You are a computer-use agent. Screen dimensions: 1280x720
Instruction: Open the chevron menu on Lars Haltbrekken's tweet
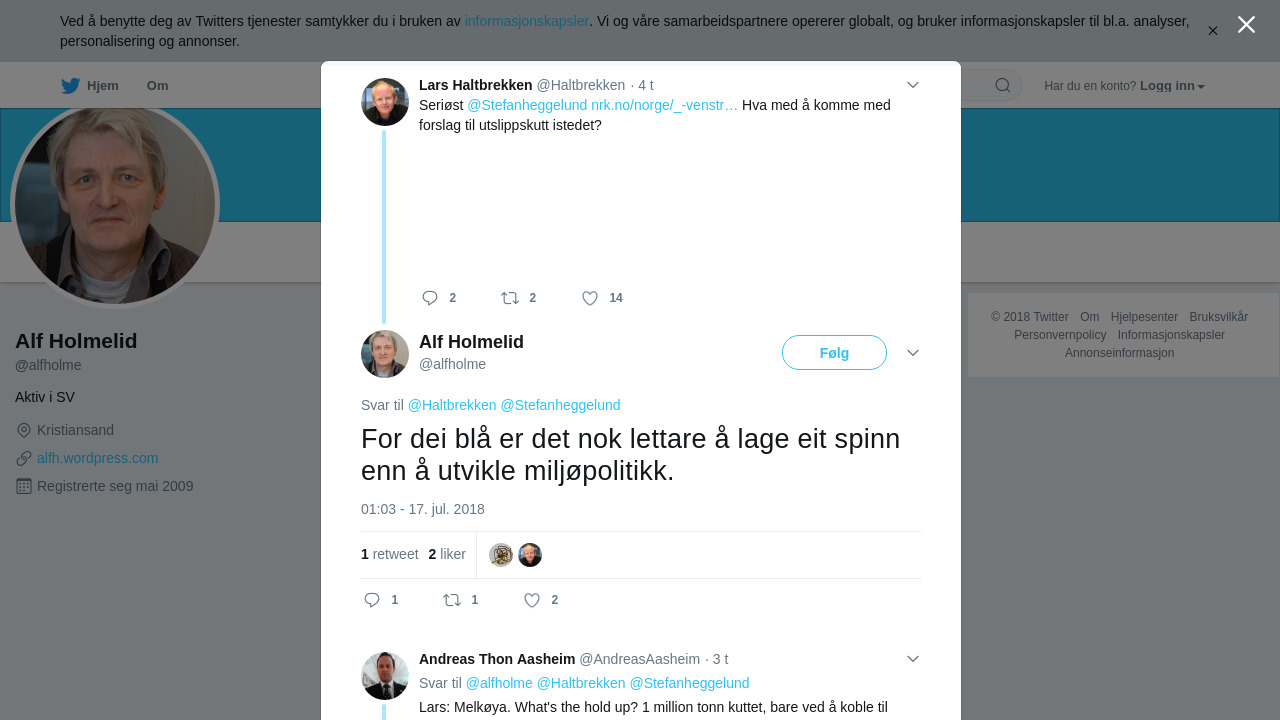pos(913,85)
